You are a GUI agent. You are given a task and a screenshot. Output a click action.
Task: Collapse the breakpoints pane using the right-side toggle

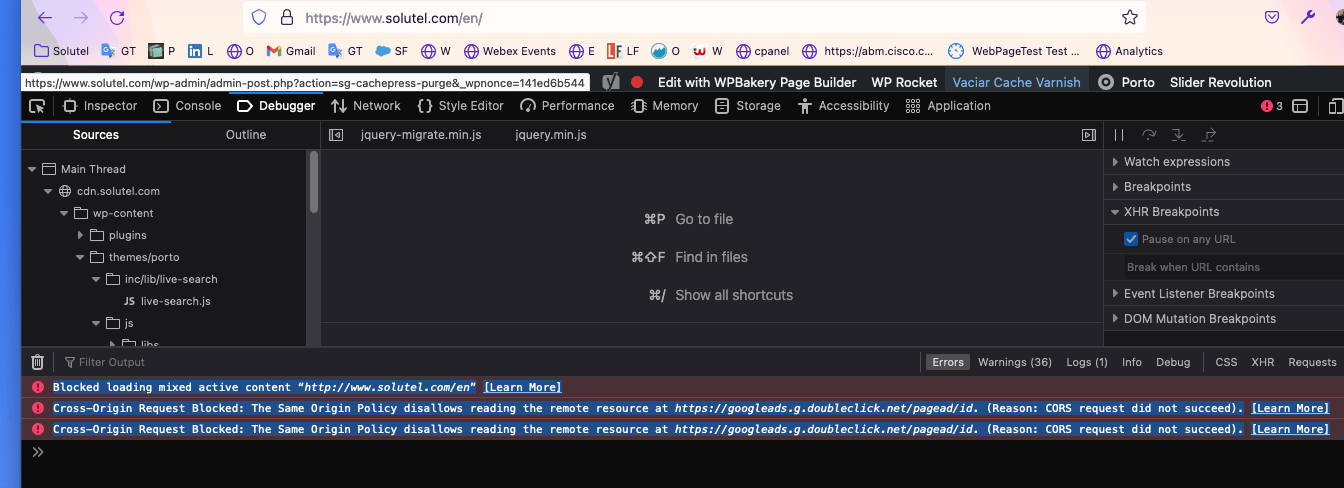(1089, 135)
